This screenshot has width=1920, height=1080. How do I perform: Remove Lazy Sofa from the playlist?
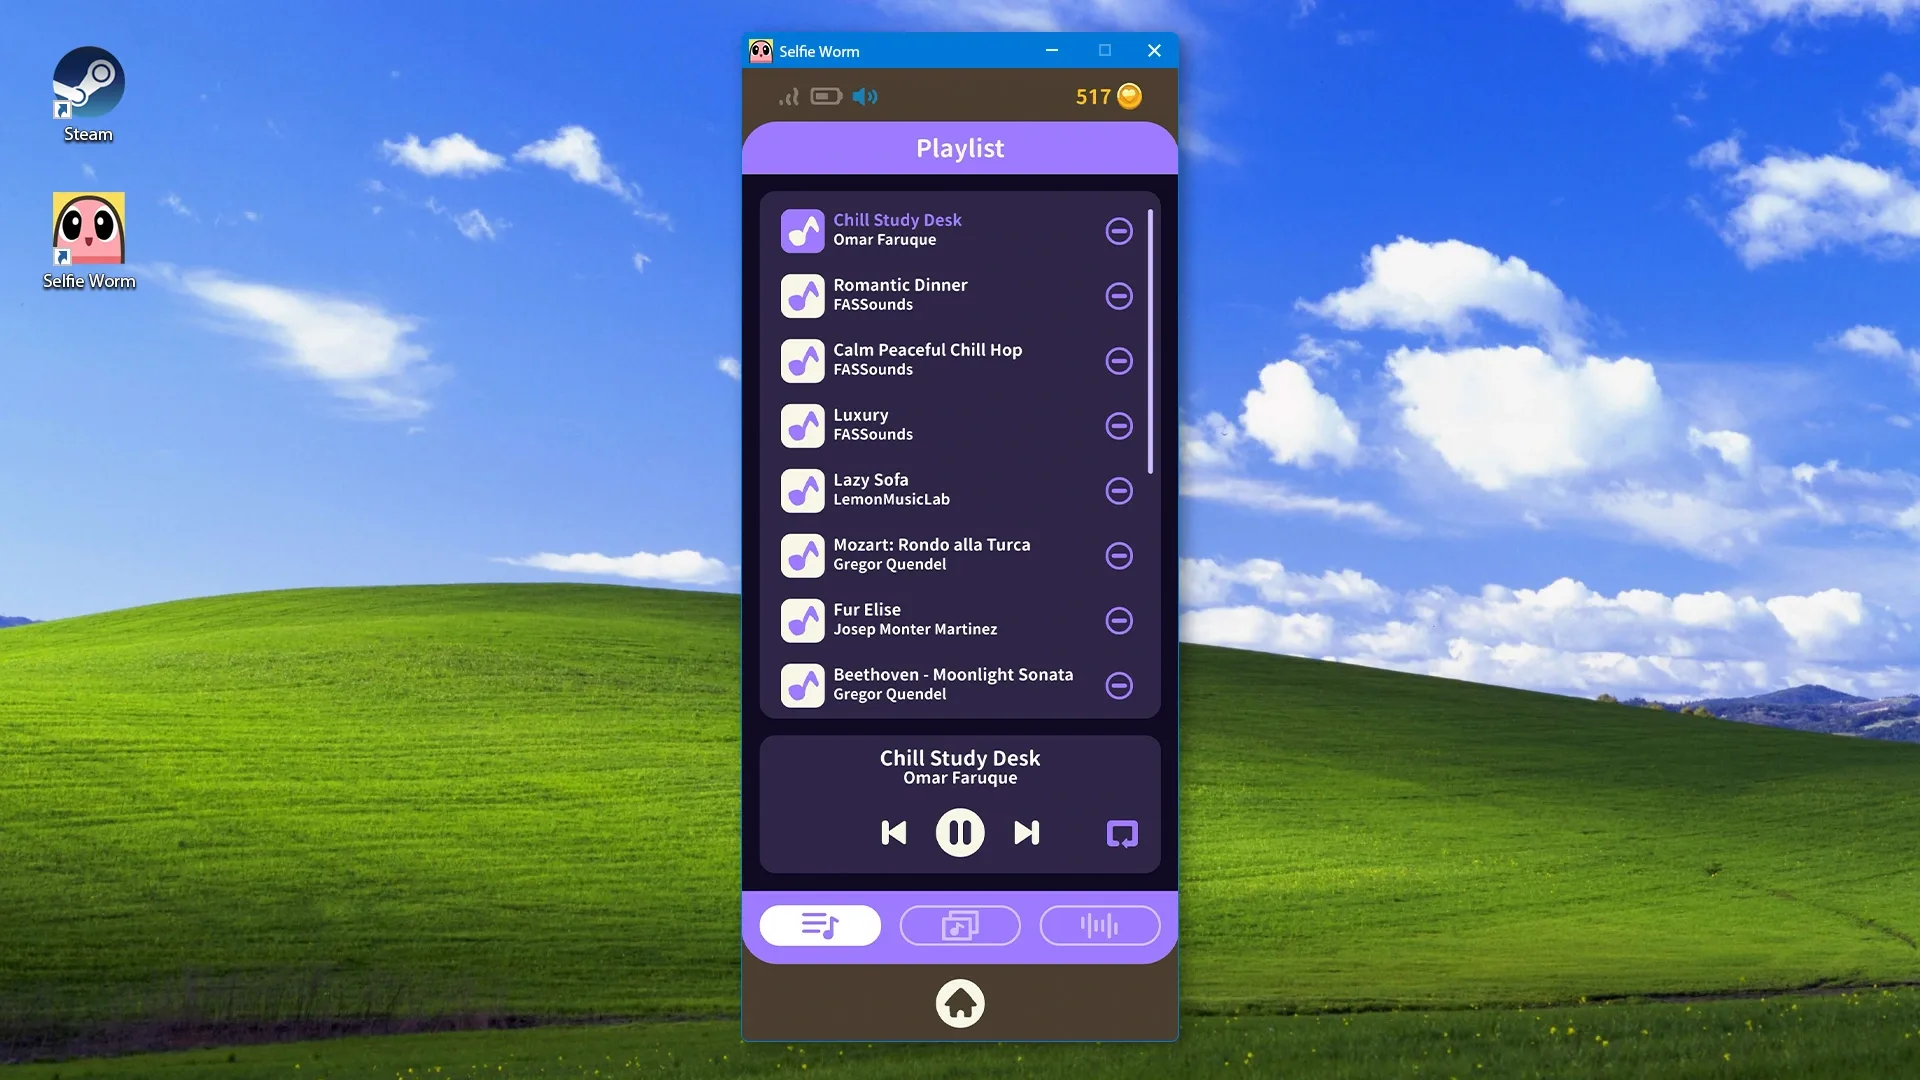click(x=1119, y=491)
